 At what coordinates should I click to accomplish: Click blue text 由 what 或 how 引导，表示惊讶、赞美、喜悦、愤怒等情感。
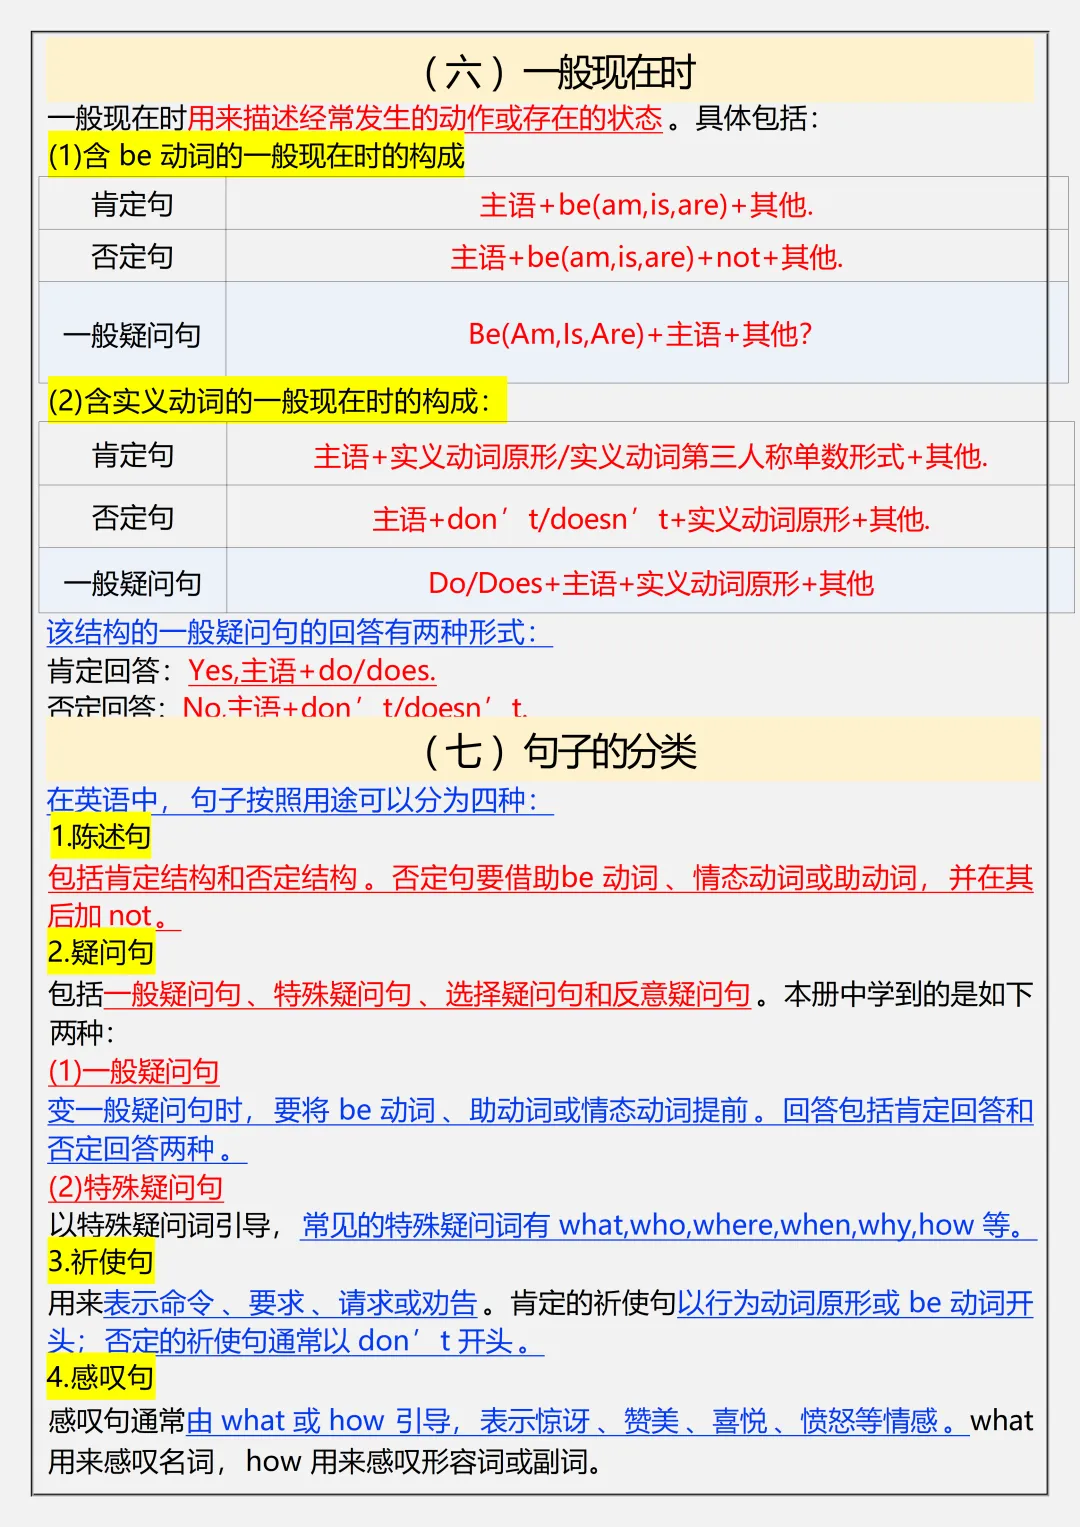(578, 1420)
